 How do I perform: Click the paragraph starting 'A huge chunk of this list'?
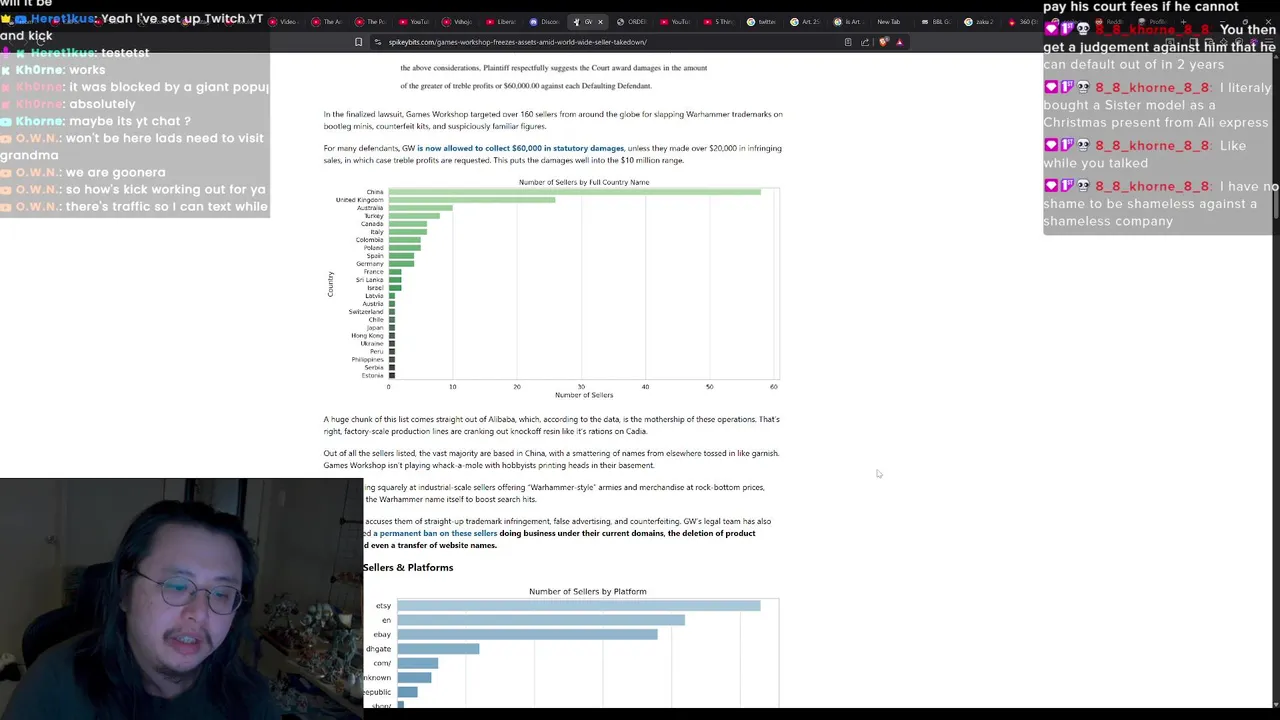click(551, 425)
